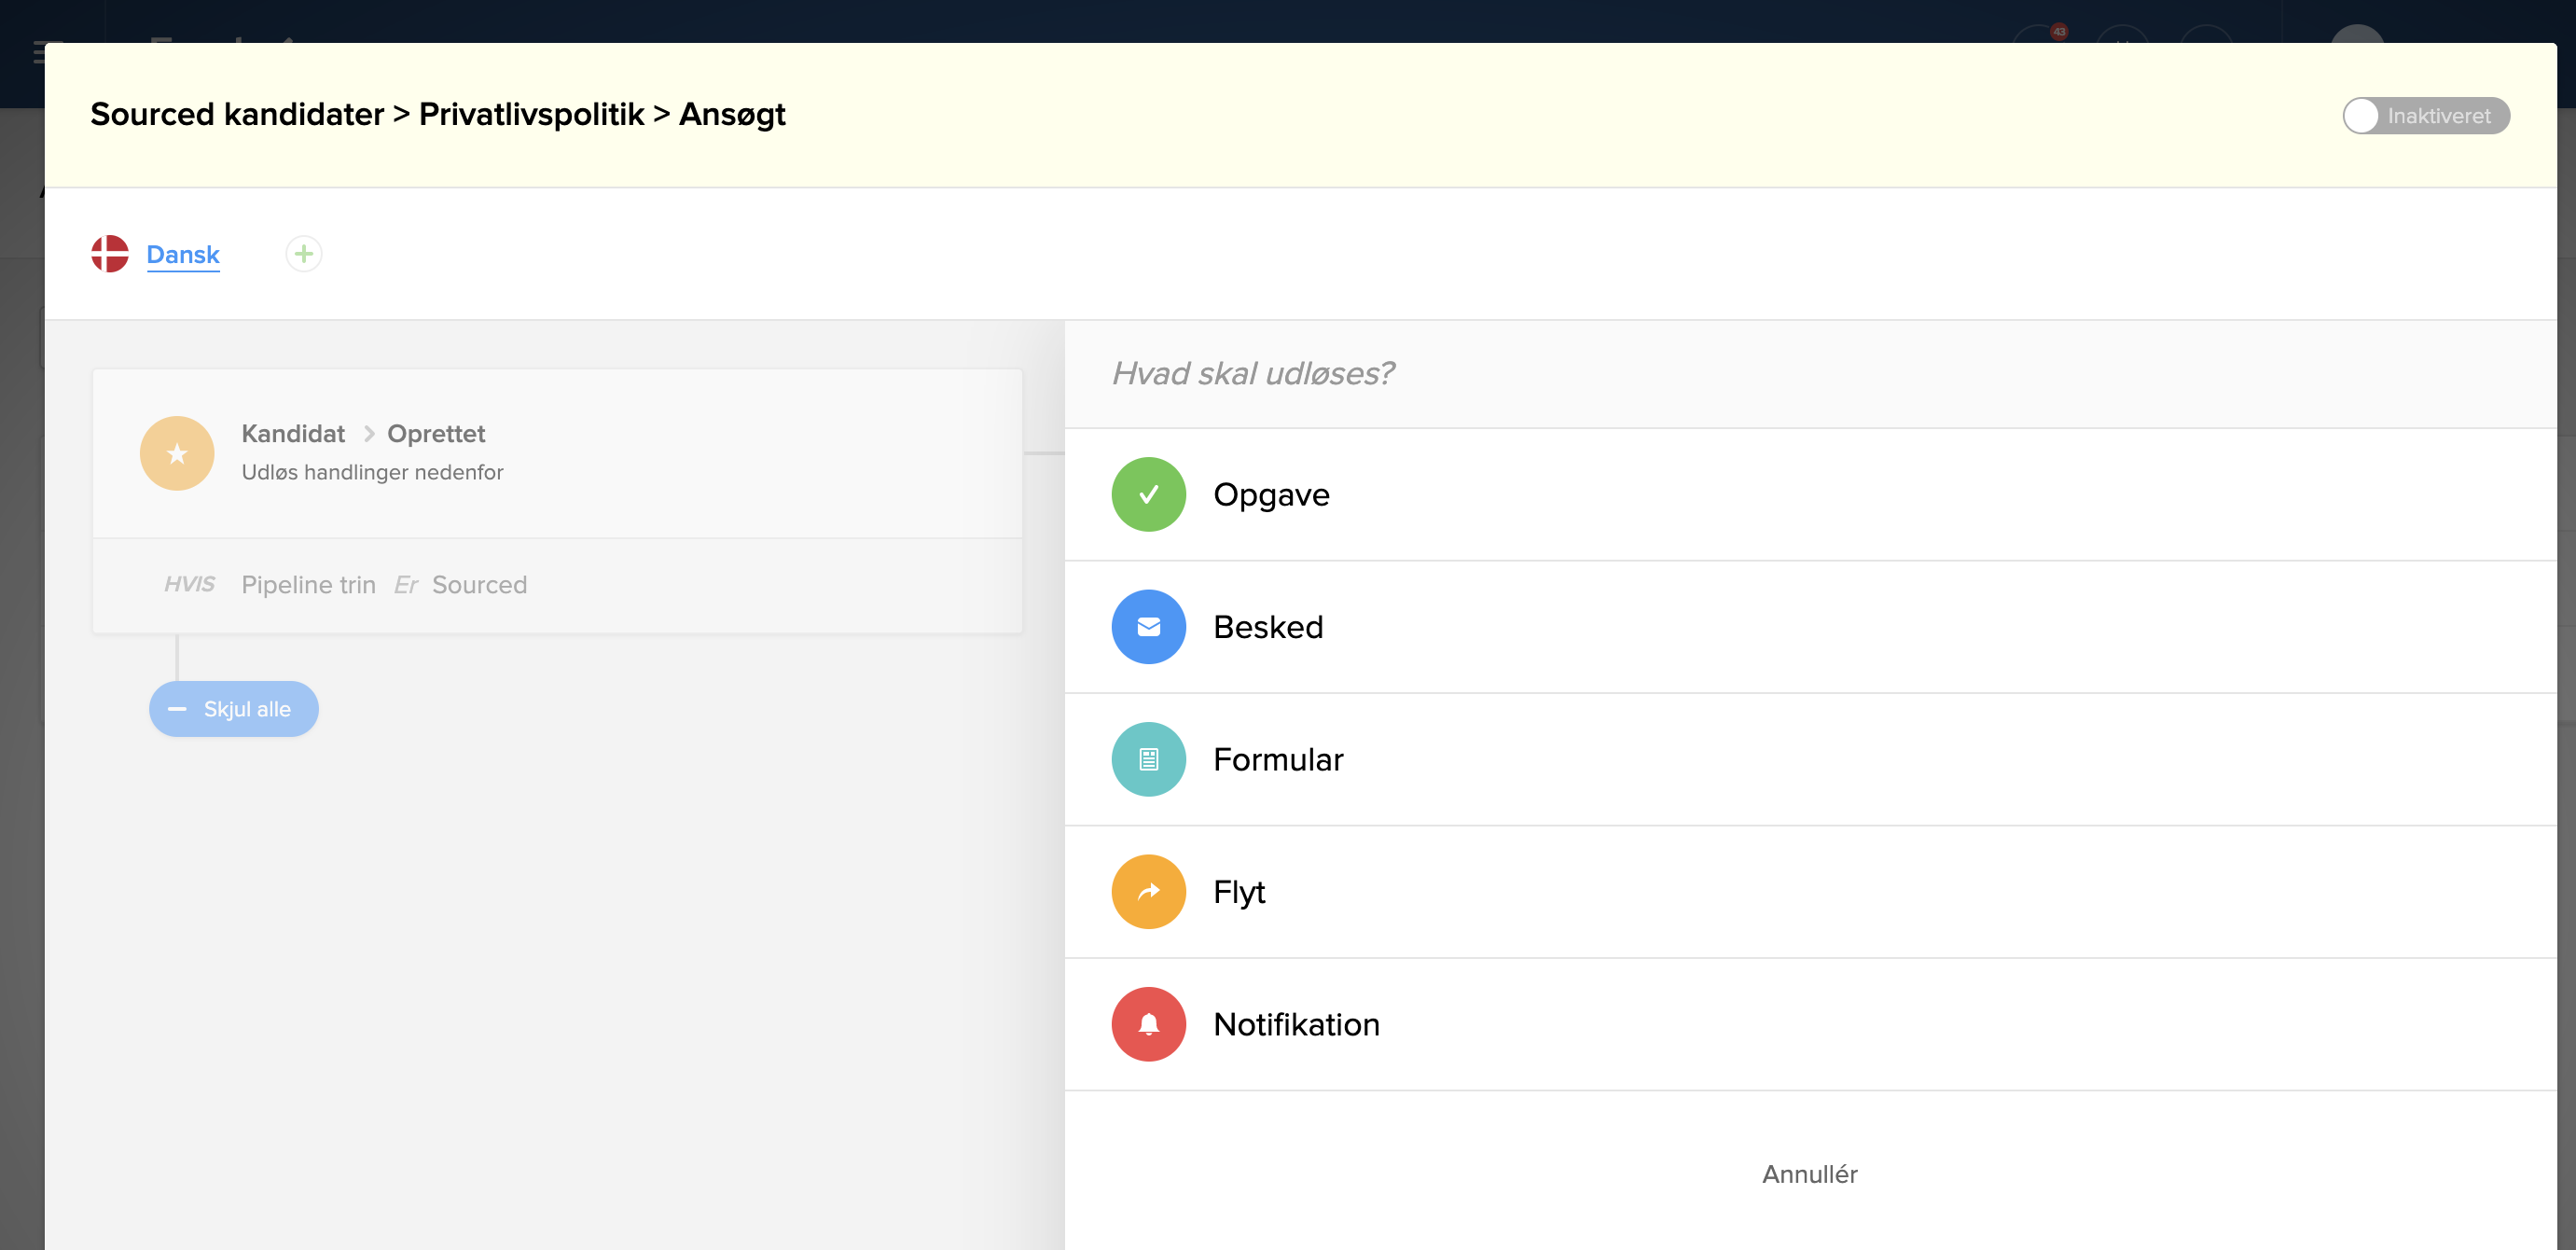Open the Dansk language tab
Screen dimensions: 2576x1250
click(183, 254)
